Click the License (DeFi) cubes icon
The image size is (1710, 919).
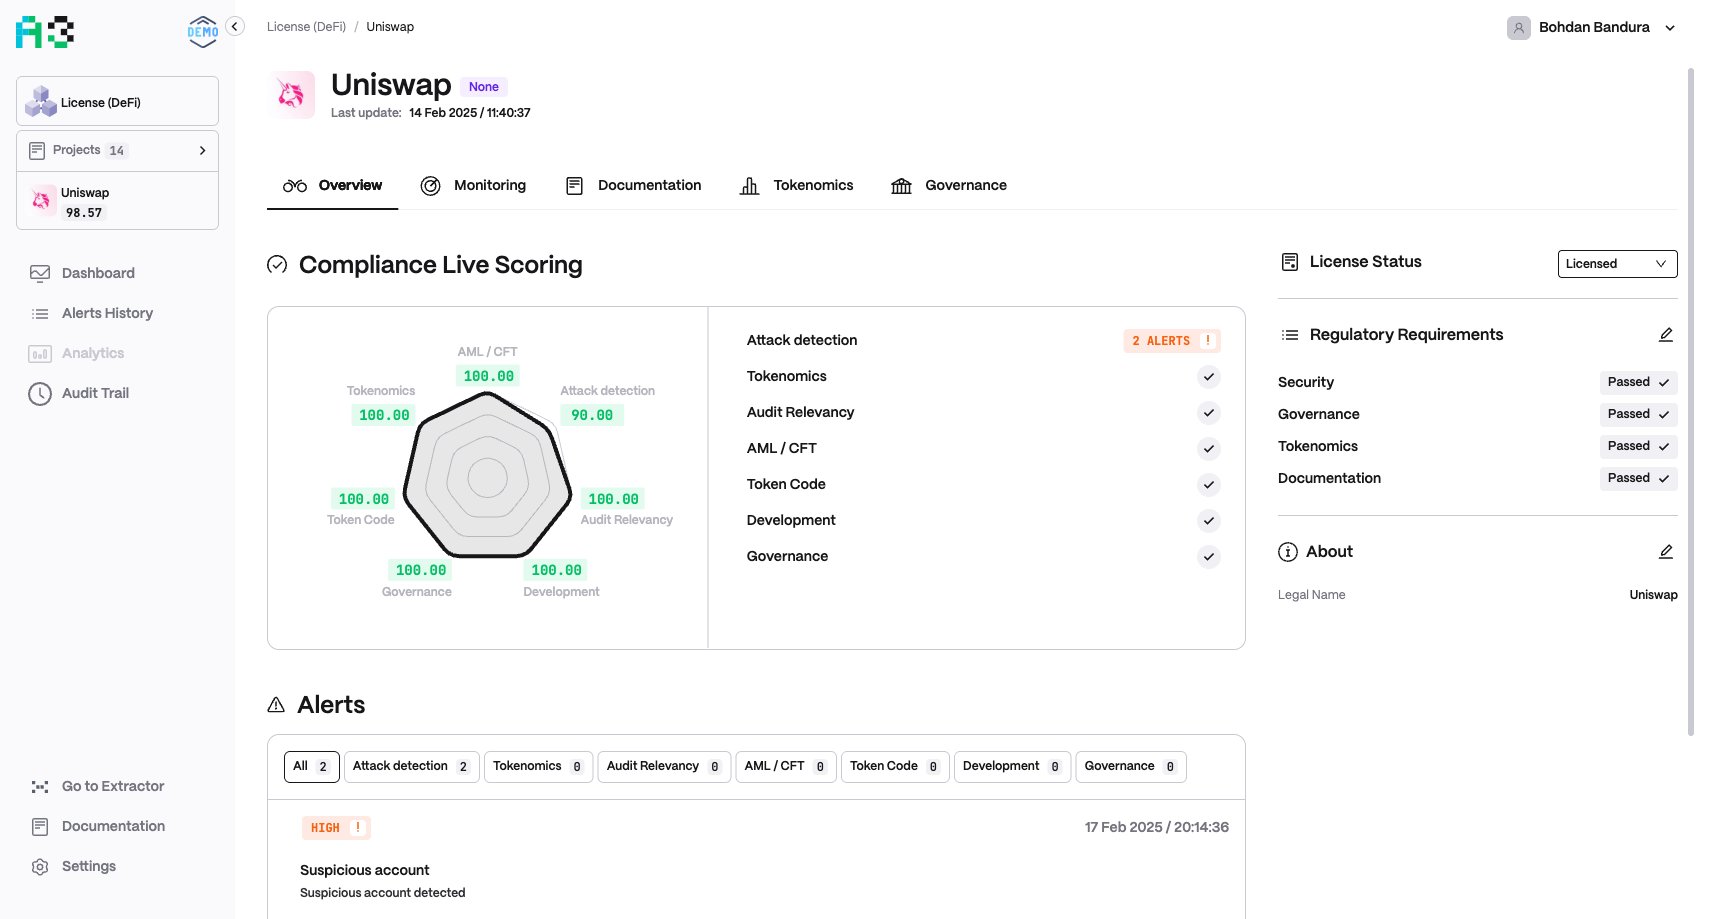click(x=40, y=101)
